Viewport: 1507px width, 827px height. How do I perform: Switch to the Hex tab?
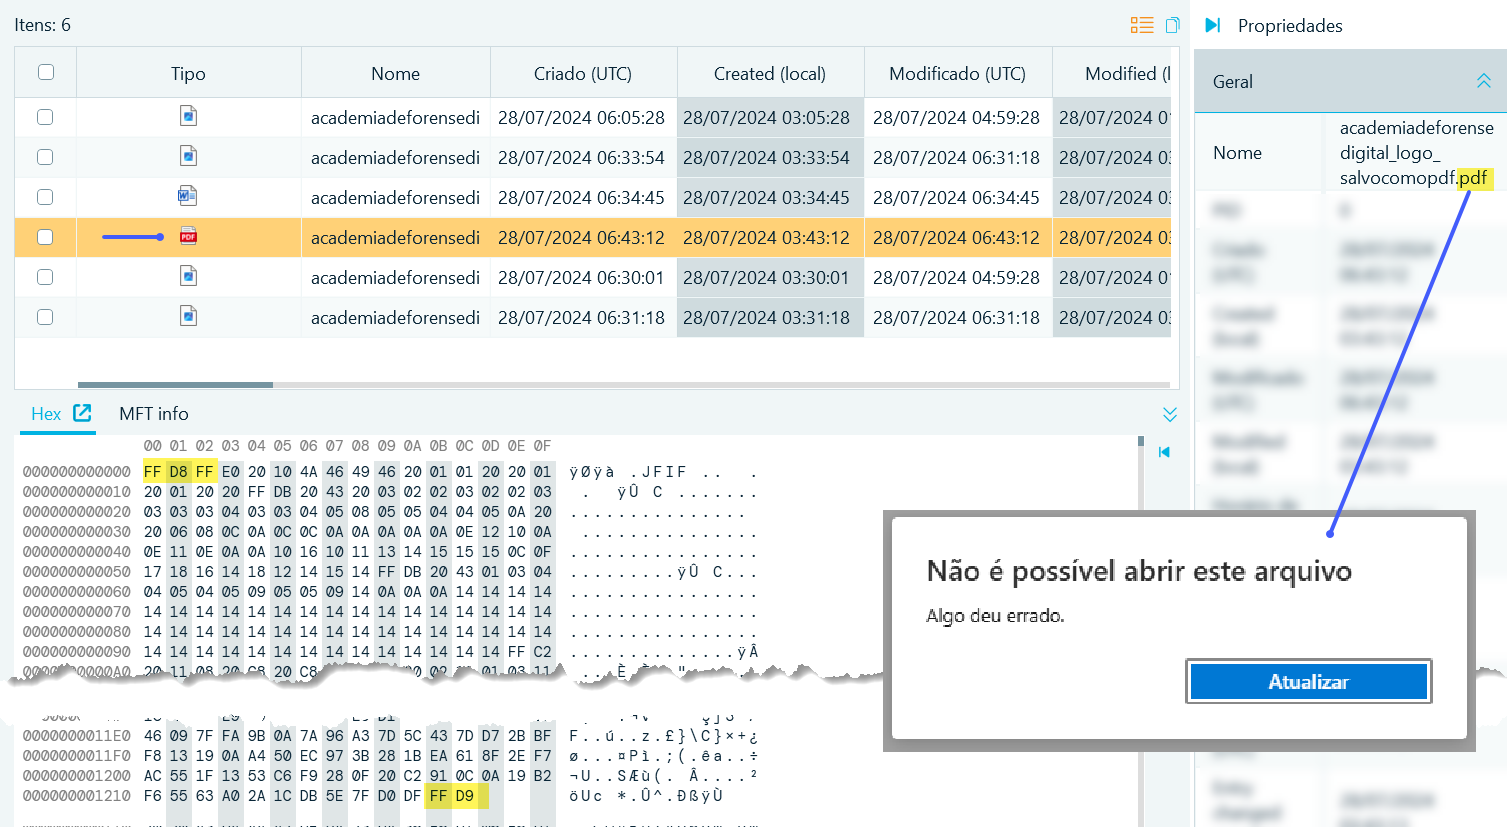click(46, 414)
